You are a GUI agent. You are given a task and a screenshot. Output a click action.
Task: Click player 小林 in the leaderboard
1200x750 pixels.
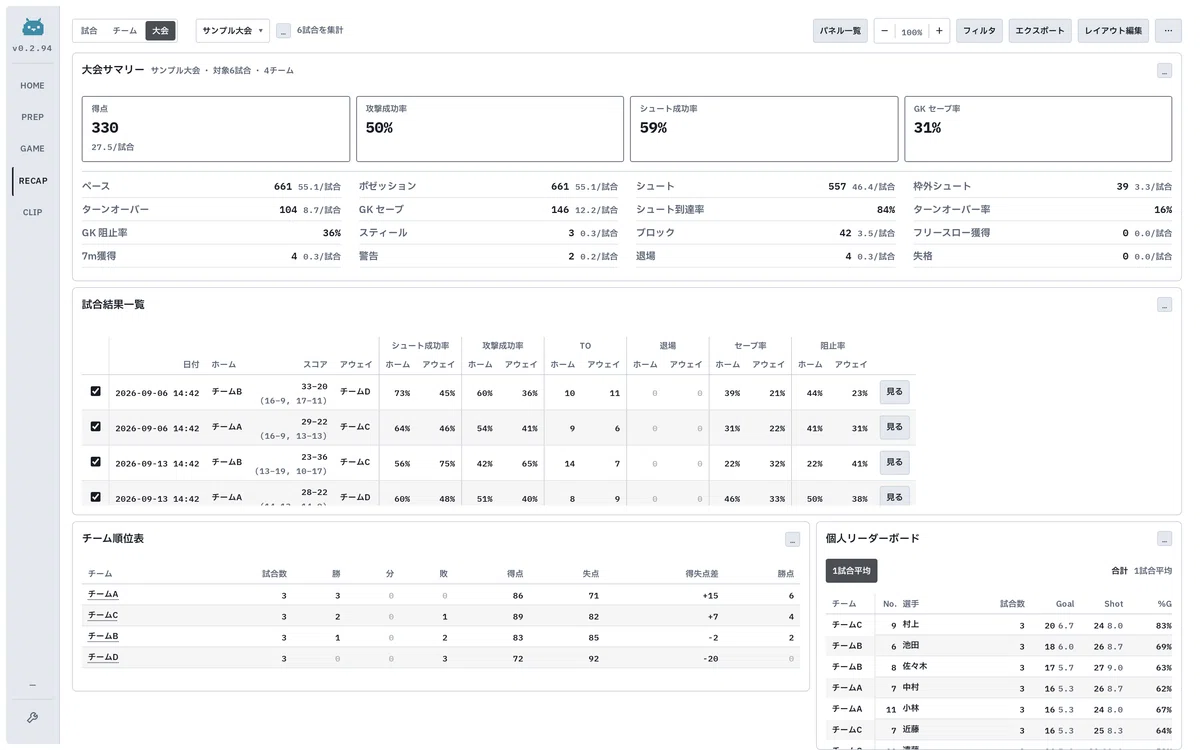(910, 709)
